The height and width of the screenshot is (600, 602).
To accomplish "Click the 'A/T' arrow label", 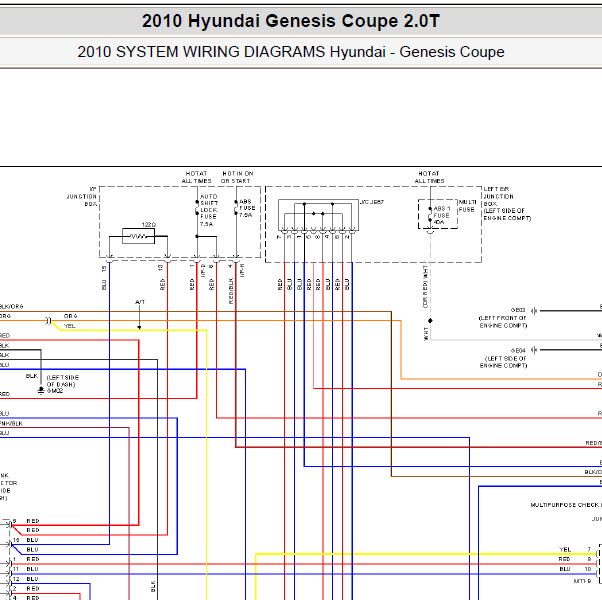I will coord(140,302).
